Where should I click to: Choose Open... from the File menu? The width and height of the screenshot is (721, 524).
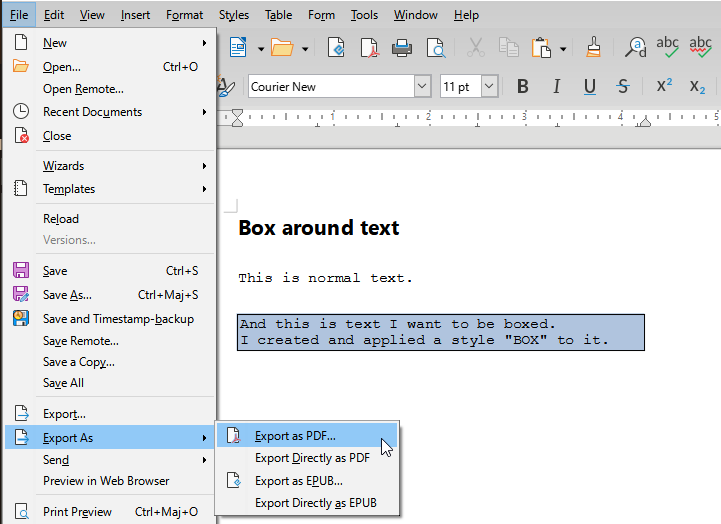pos(110,67)
